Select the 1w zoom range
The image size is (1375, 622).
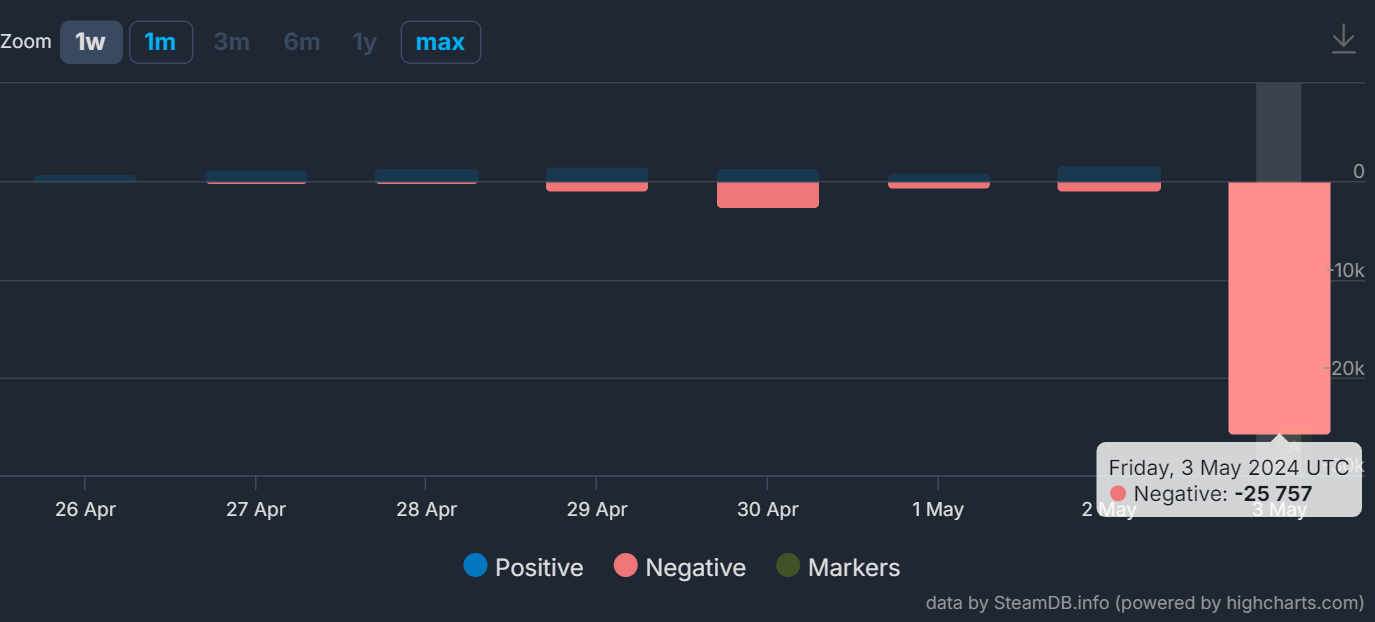pyautogui.click(x=91, y=42)
